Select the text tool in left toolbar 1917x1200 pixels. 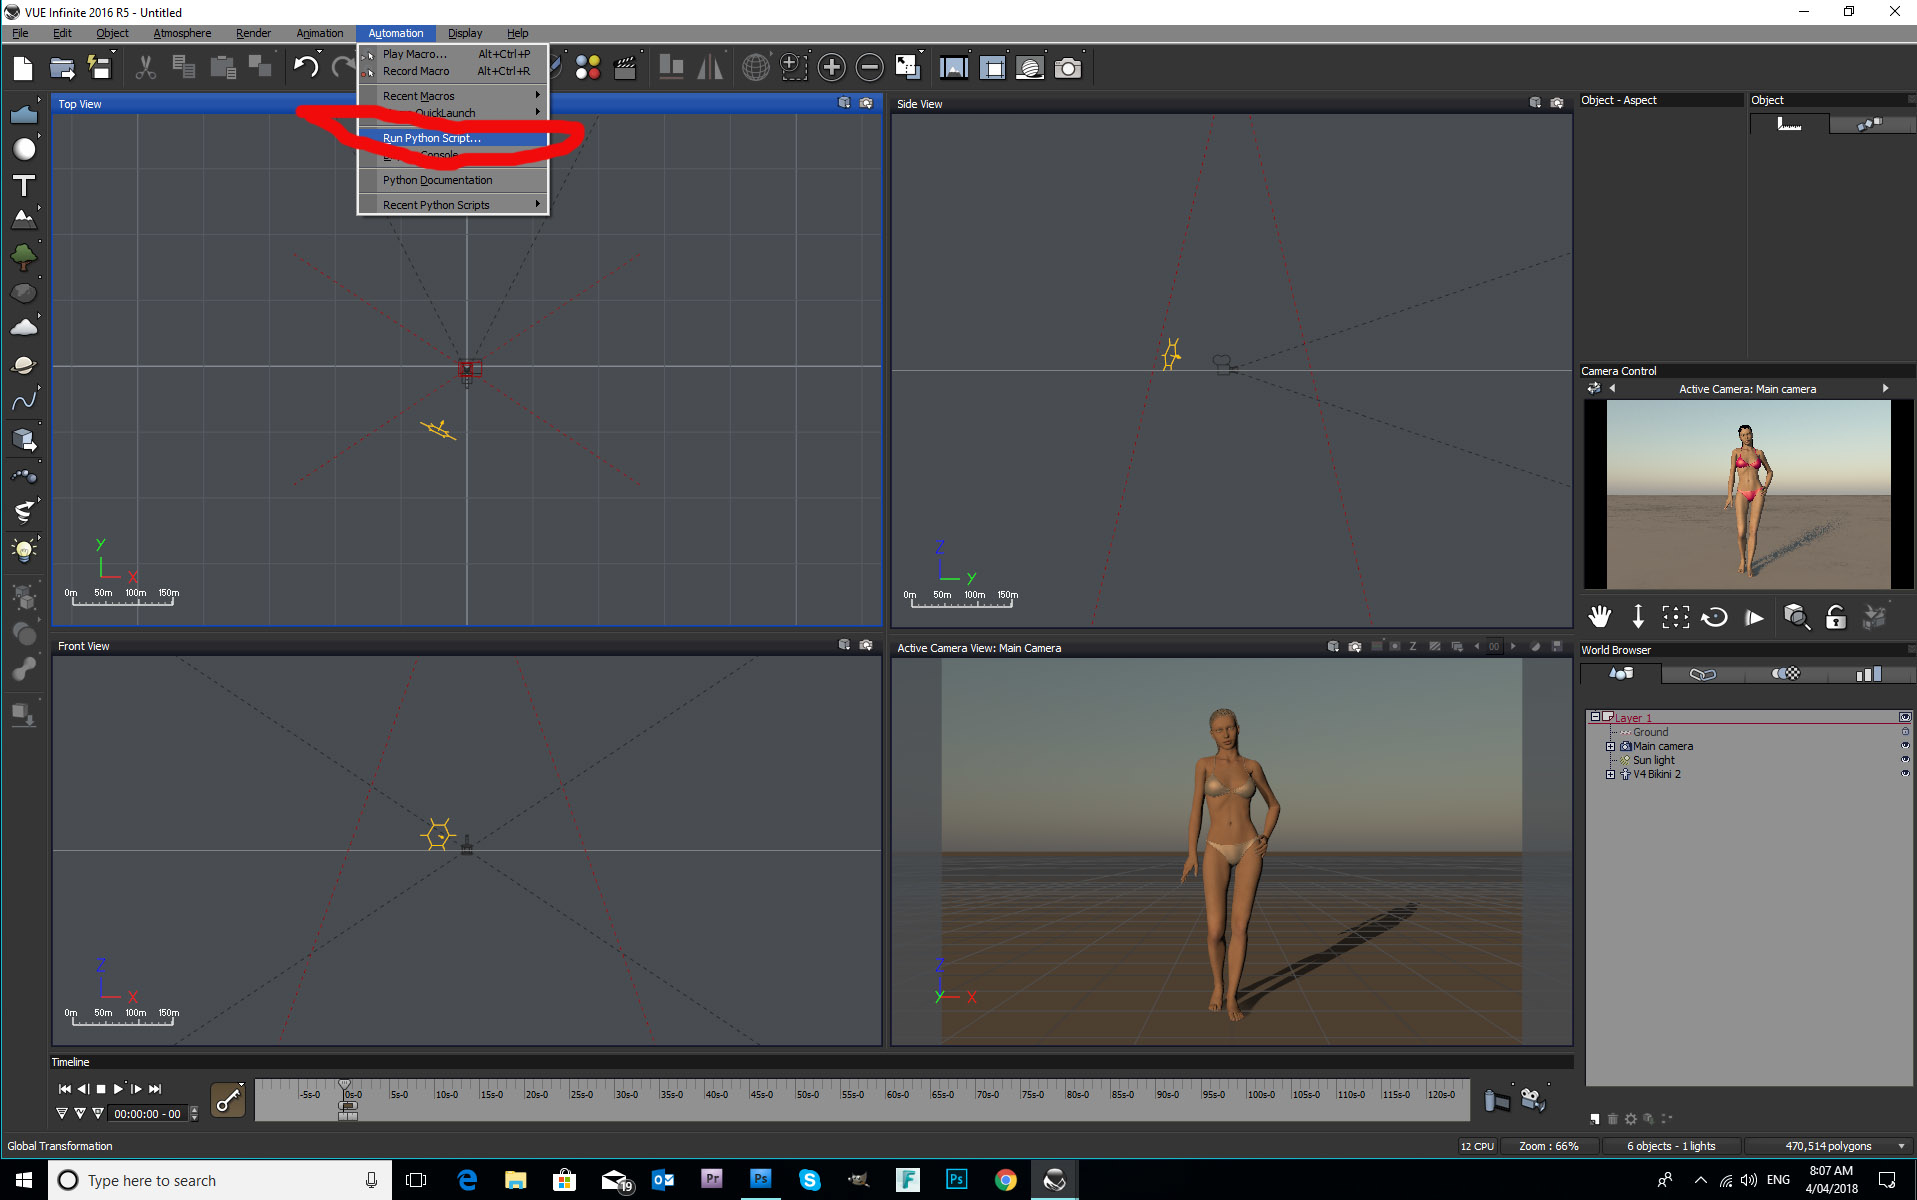(x=24, y=186)
